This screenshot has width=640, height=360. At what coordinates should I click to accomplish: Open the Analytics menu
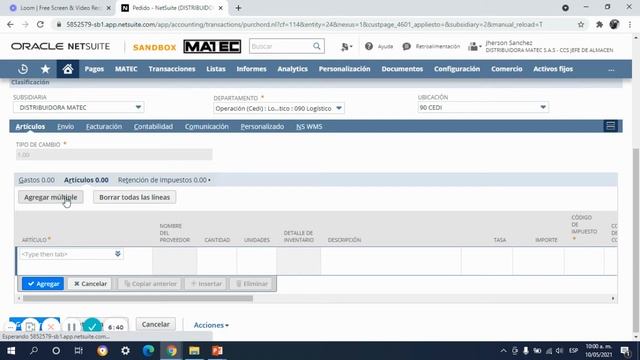(x=293, y=69)
